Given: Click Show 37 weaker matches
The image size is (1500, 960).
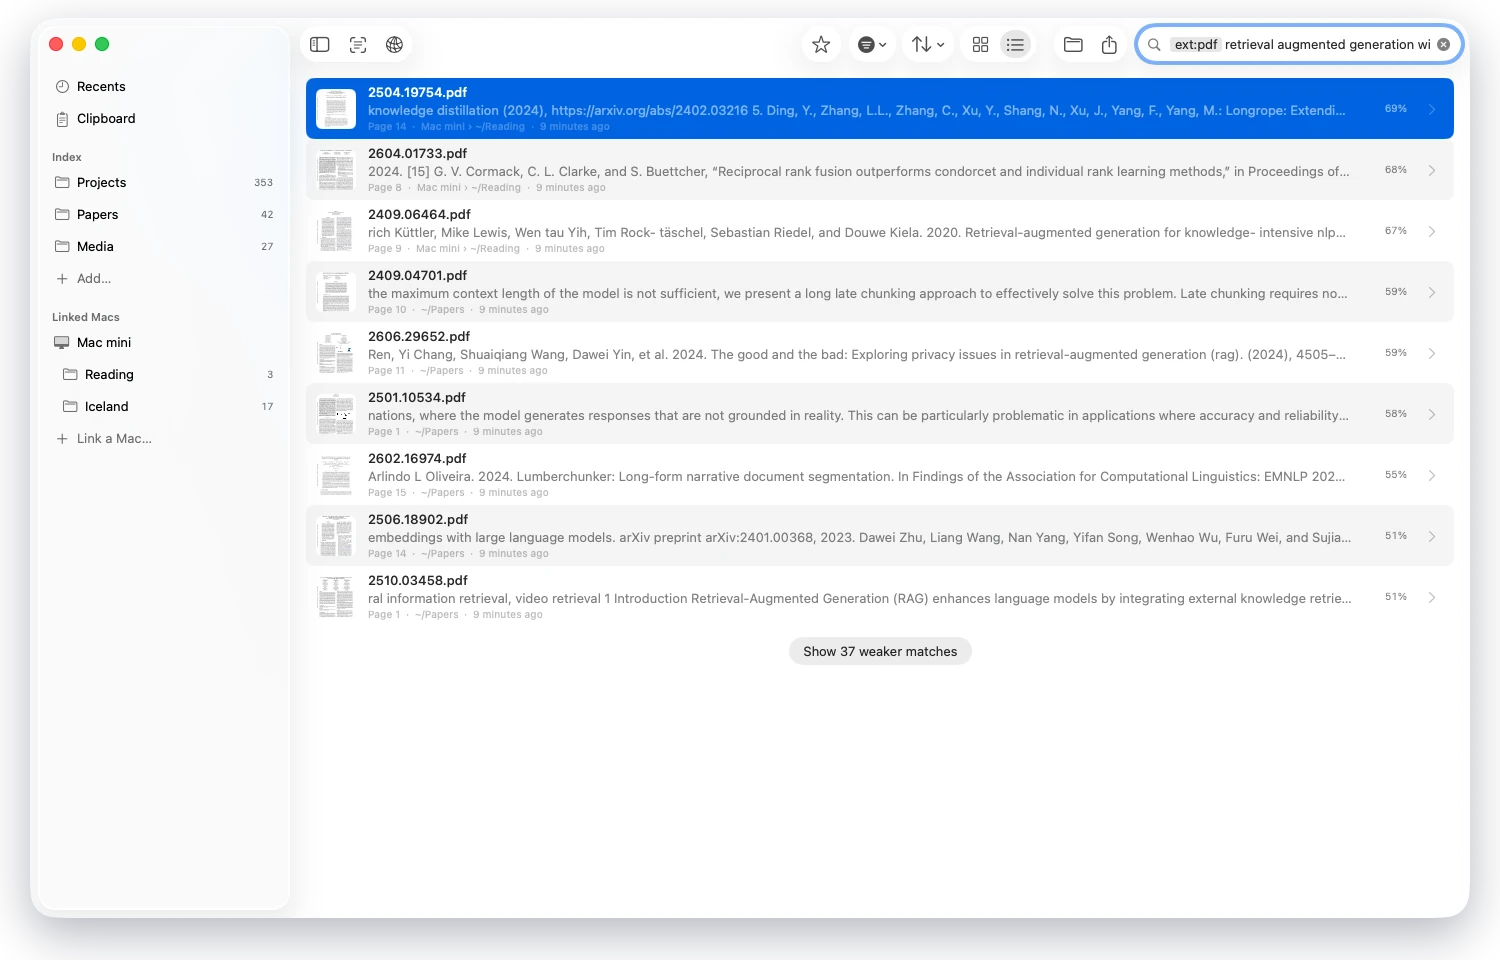Looking at the screenshot, I should pos(880,651).
